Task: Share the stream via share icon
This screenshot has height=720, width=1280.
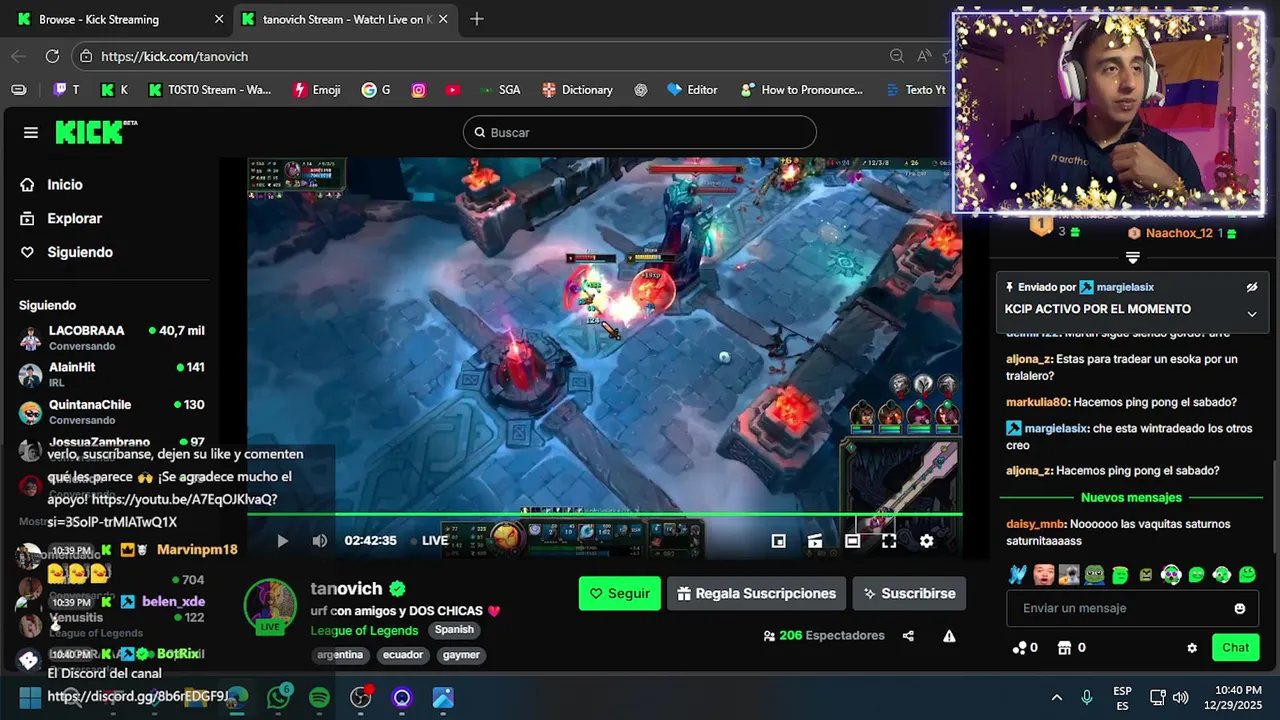Action: tap(908, 636)
